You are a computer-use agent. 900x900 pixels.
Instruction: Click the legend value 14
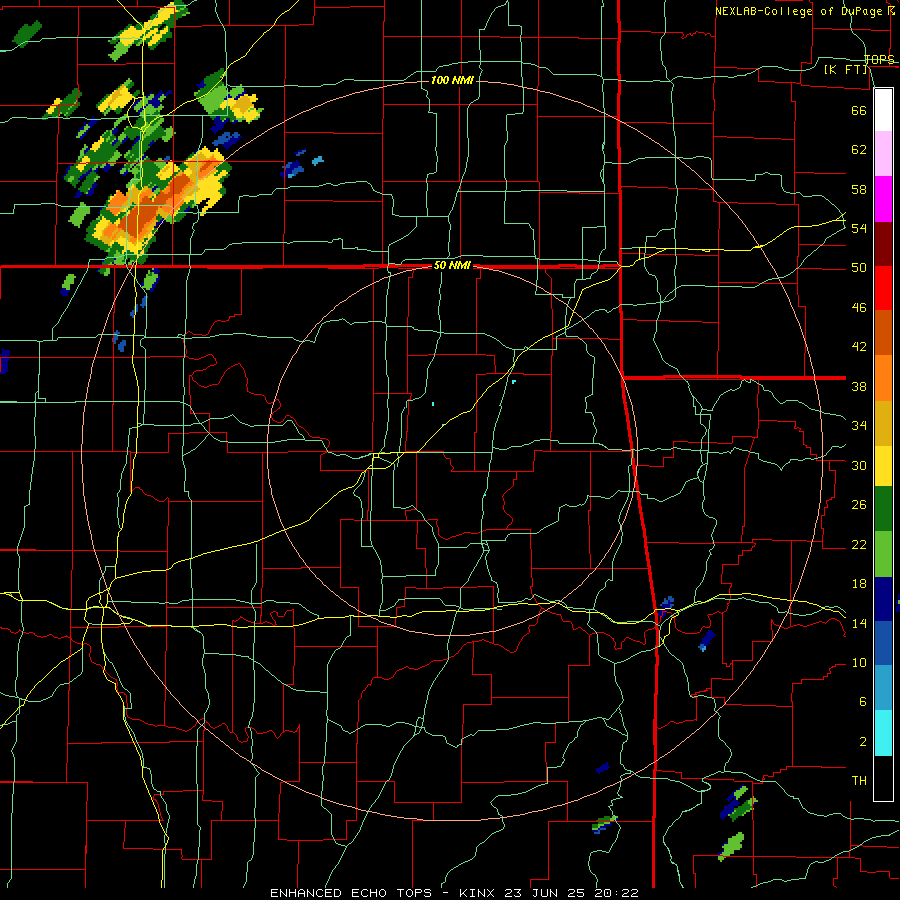click(859, 623)
